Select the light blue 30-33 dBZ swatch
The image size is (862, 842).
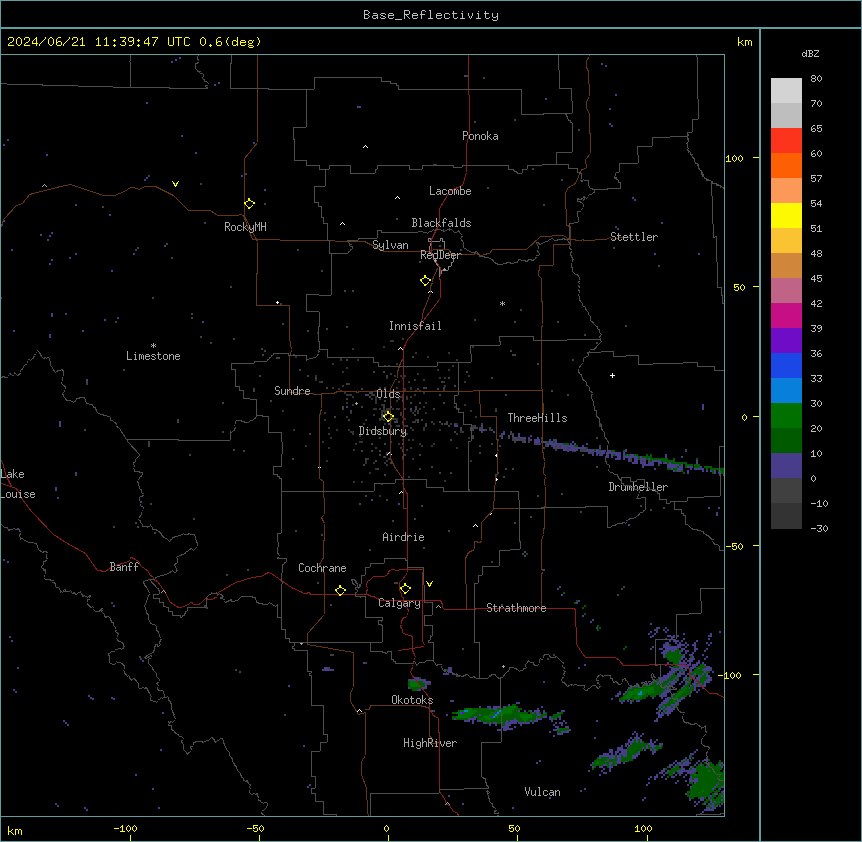(786, 391)
